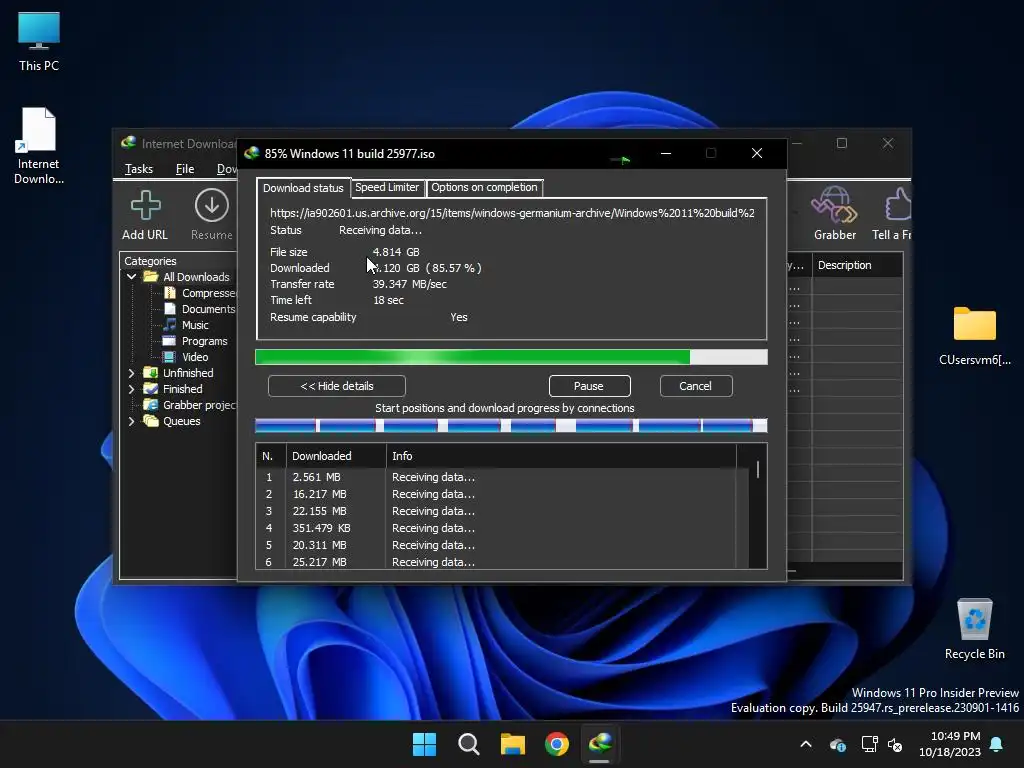1024x768 pixels.
Task: Click the muted volume tray icon
Action: pos(895,744)
